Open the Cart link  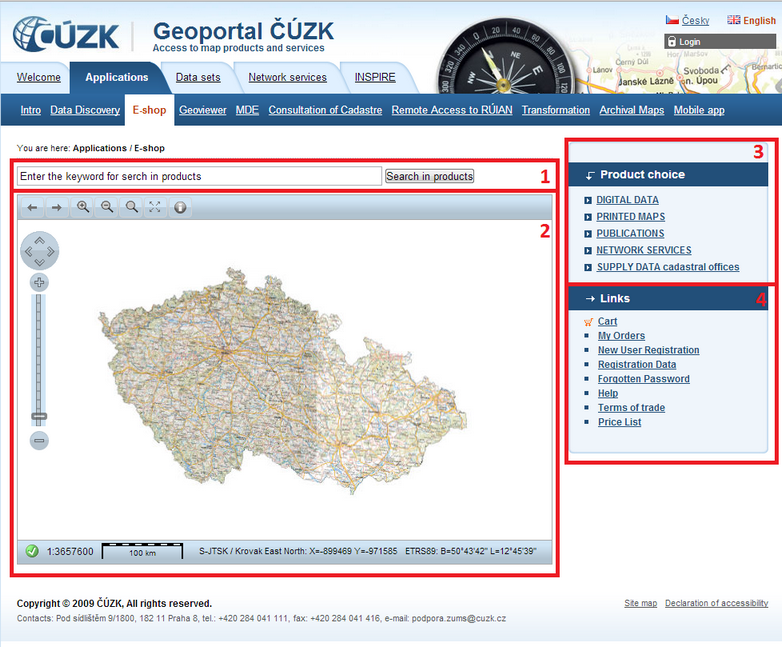click(607, 321)
